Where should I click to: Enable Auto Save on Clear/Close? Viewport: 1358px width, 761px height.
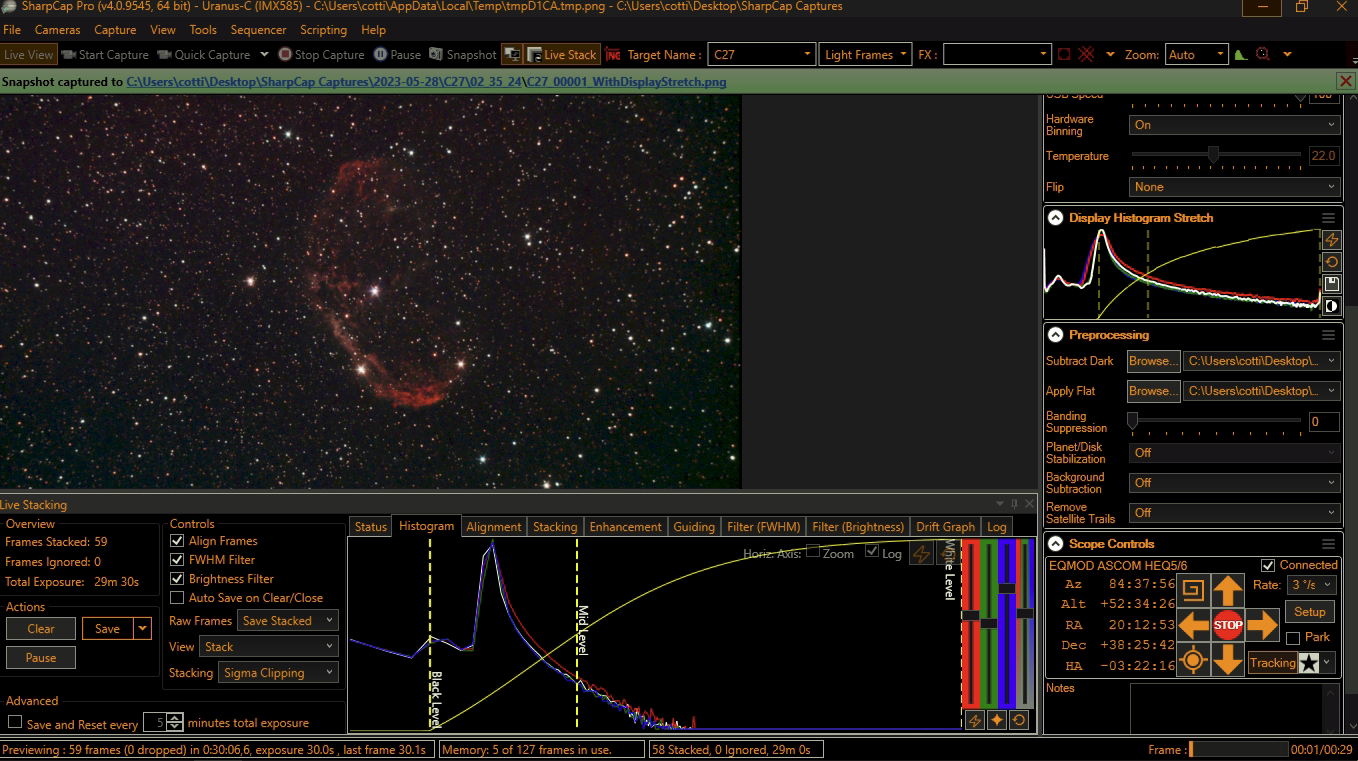(x=177, y=598)
